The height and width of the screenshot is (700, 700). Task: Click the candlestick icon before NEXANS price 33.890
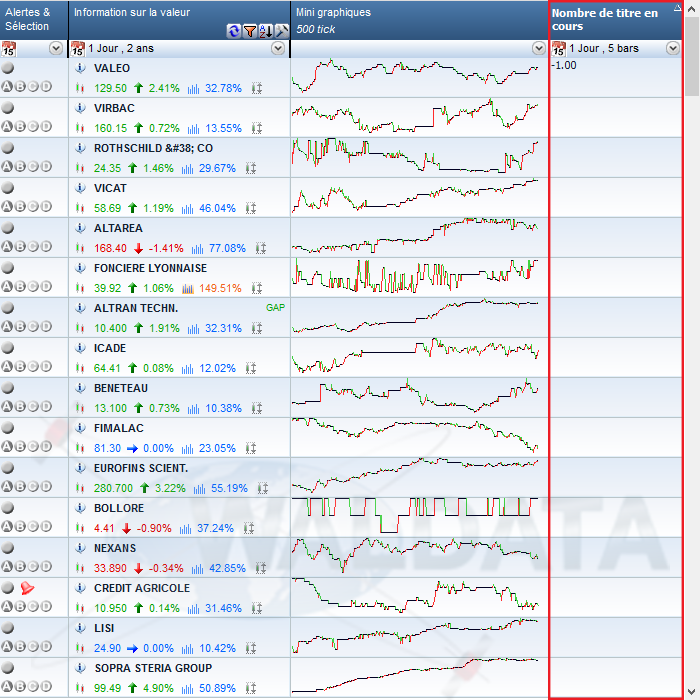pos(80,568)
